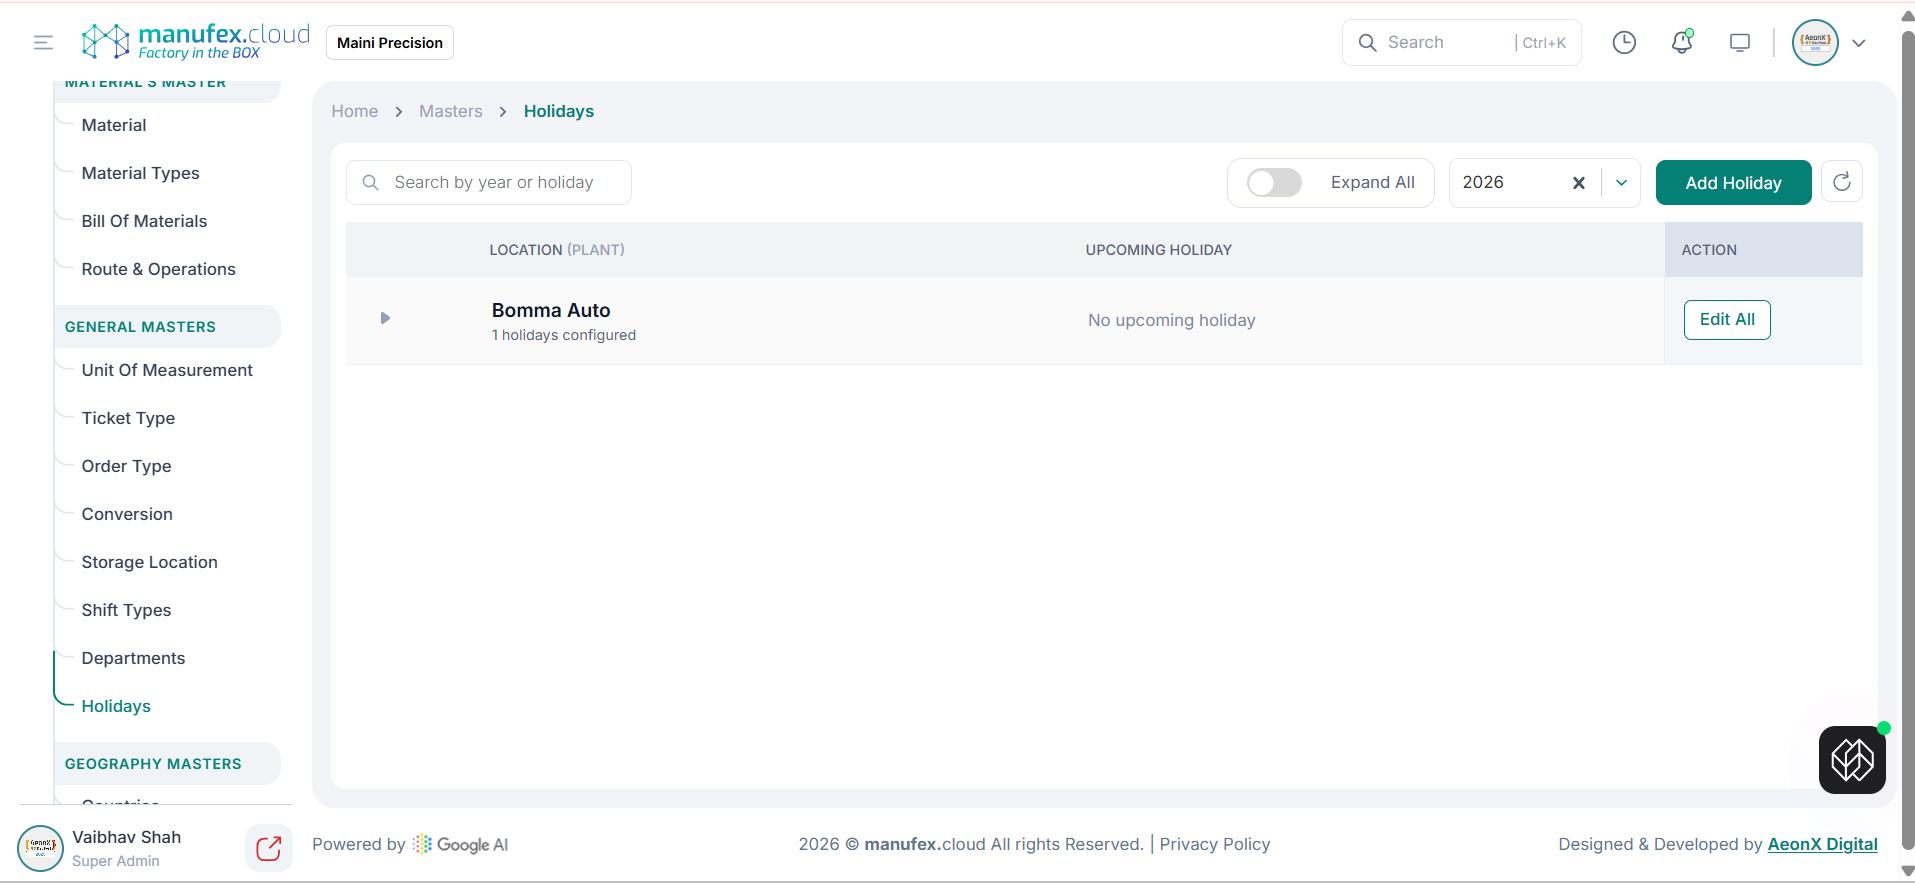Open the year dropdown arrow
The image size is (1915, 883).
(1621, 183)
